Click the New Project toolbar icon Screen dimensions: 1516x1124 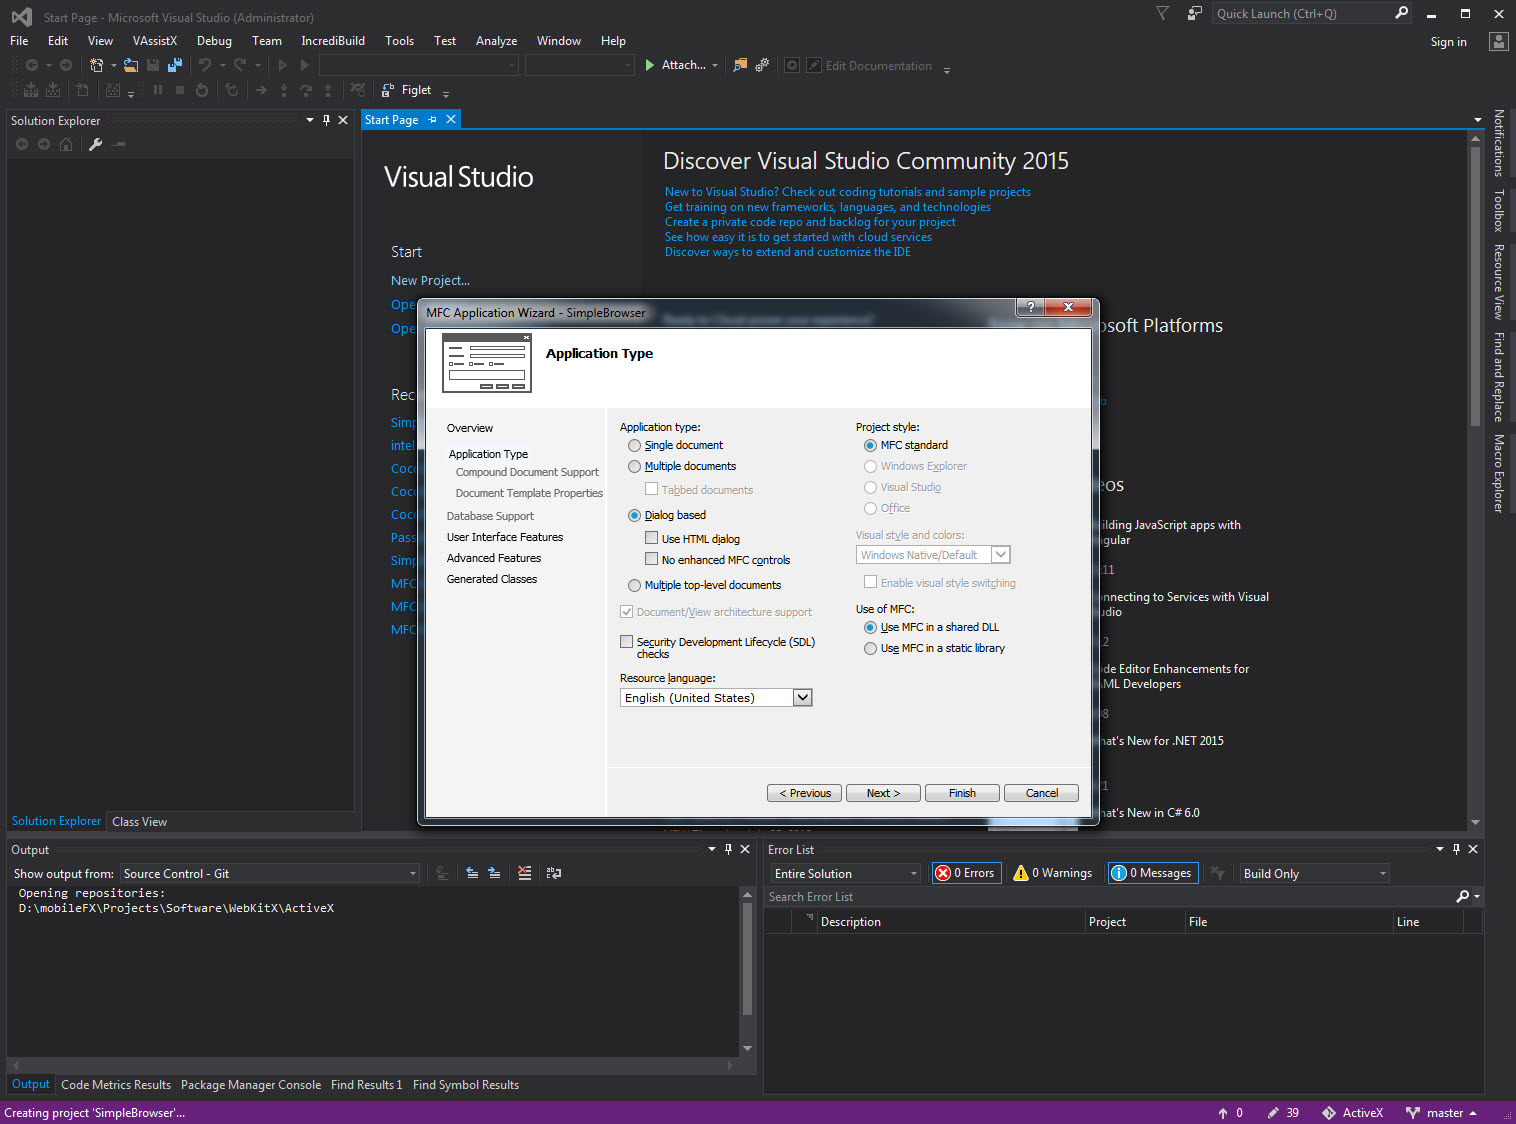96,65
